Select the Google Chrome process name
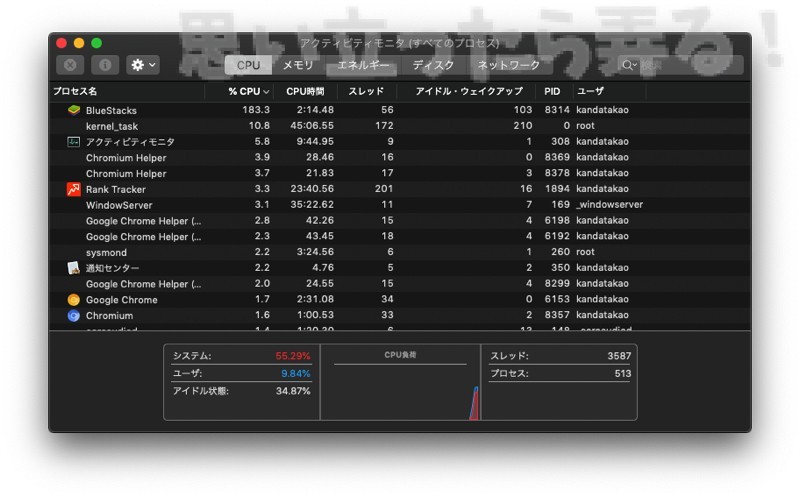This screenshot has width=800, height=497. click(x=121, y=300)
